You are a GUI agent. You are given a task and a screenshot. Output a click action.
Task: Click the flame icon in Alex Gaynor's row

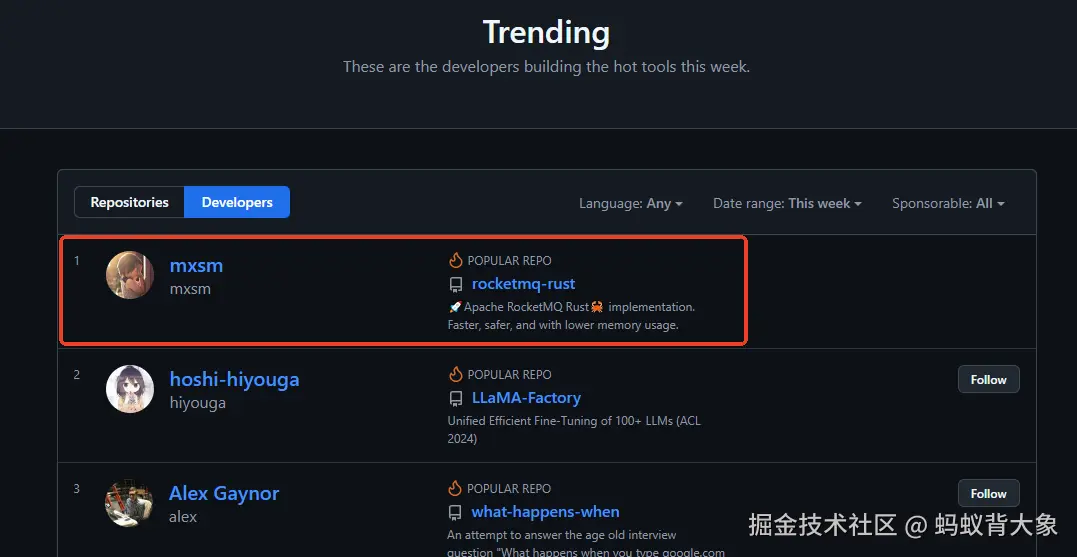(455, 488)
